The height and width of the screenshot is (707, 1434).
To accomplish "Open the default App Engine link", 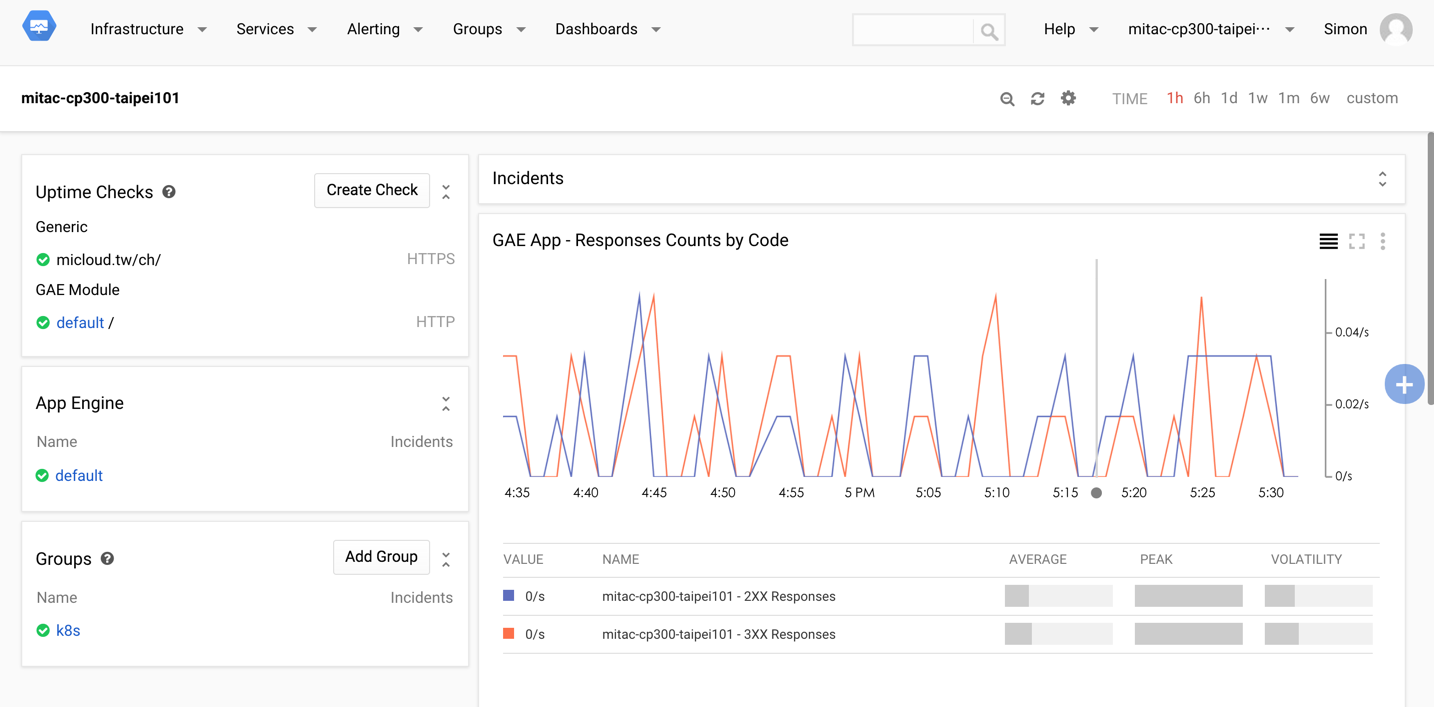I will pos(79,476).
